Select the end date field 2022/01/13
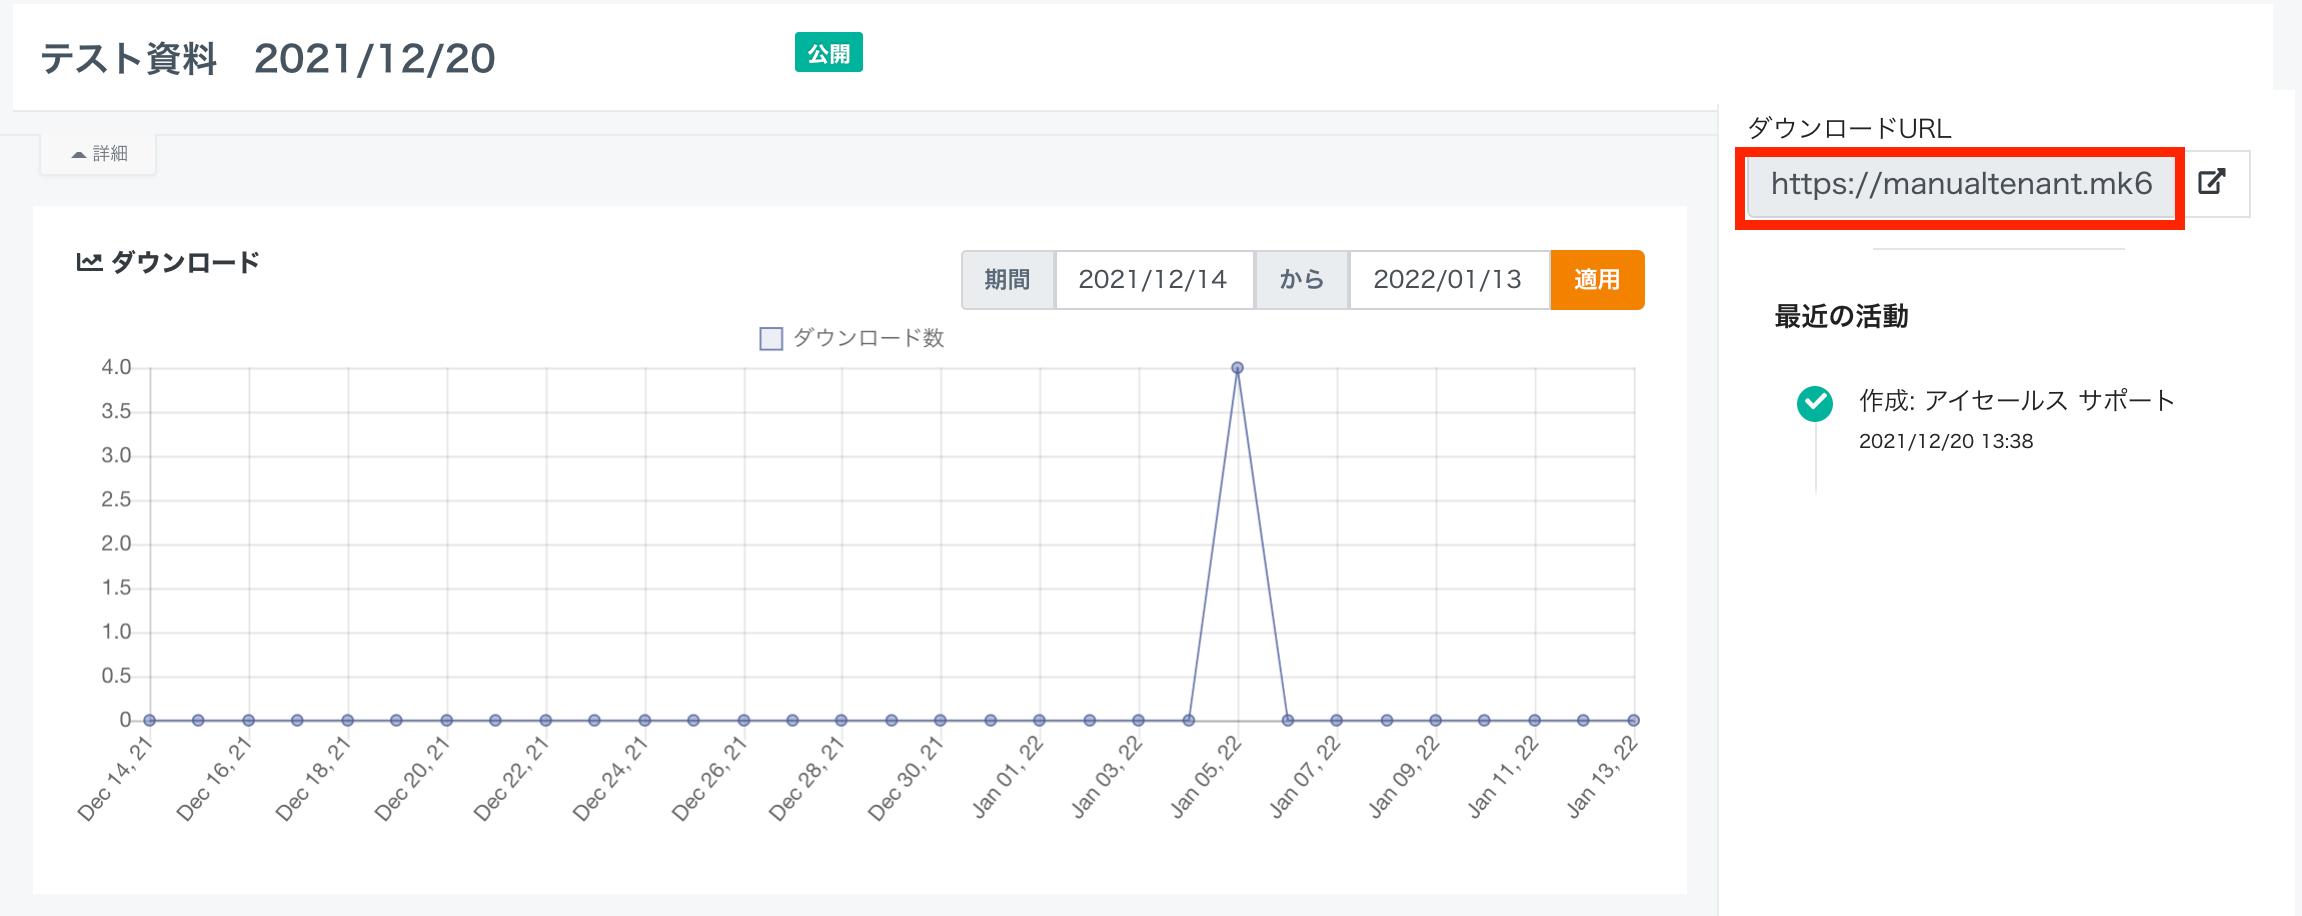Image resolution: width=2302 pixels, height=916 pixels. [1447, 280]
